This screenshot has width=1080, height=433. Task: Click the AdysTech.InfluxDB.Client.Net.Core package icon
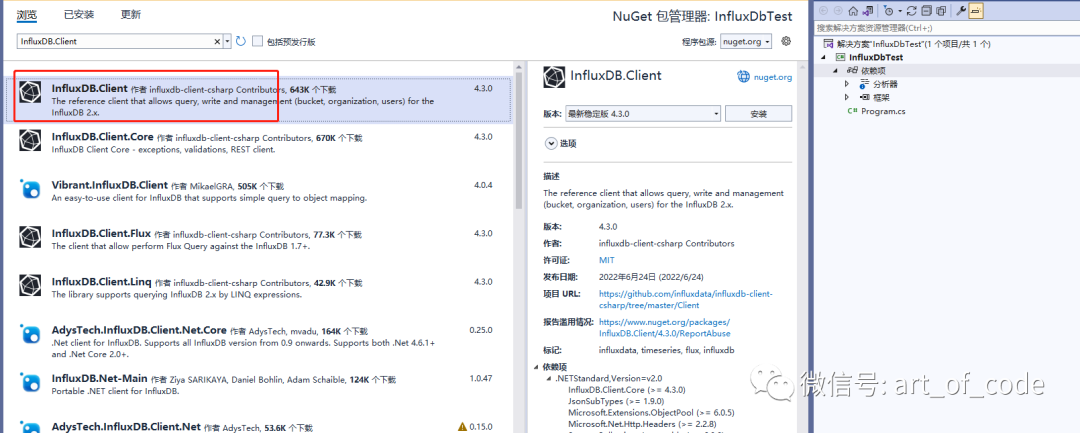pyautogui.click(x=30, y=334)
